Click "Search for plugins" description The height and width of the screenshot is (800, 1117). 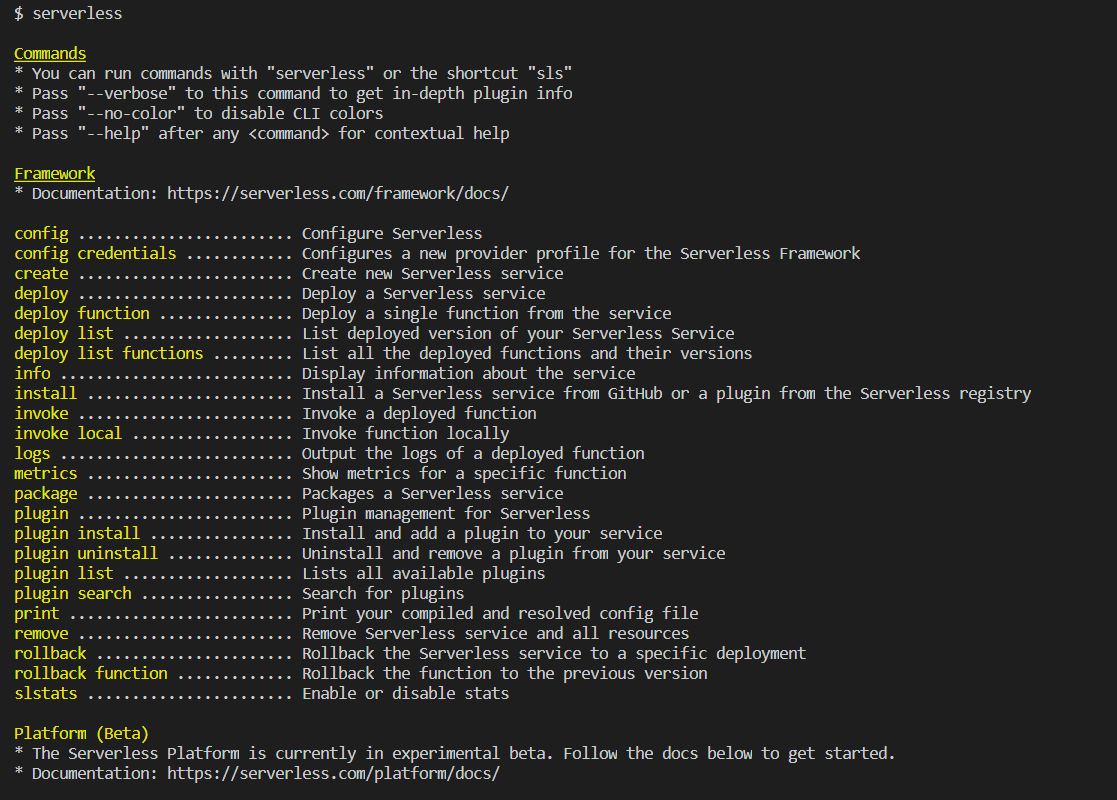(383, 592)
